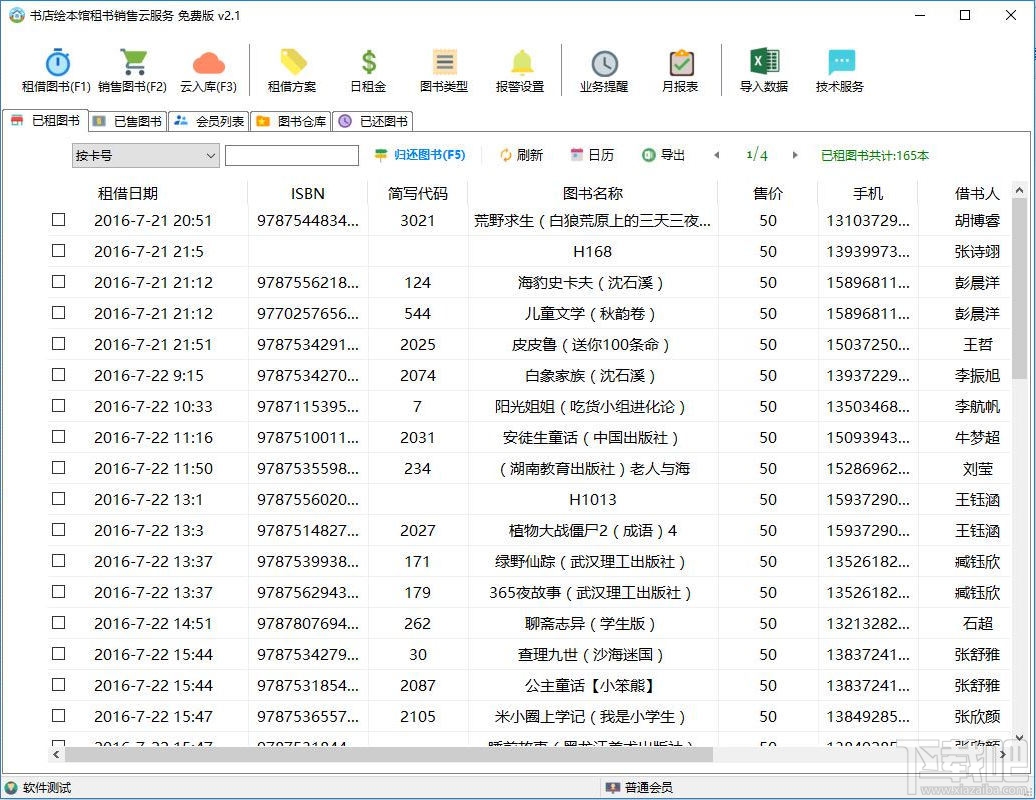Click the 简写代码 column header
The width and height of the screenshot is (1036, 800).
tap(418, 194)
